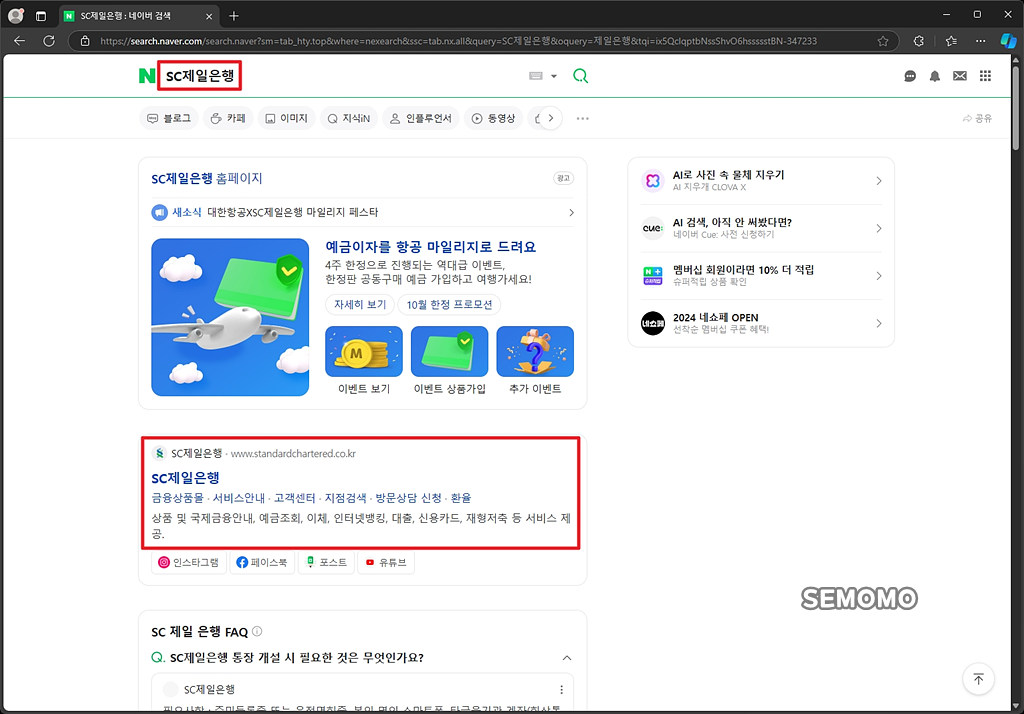Click the 10월 한정 프로모션 button
Image resolution: width=1024 pixels, height=714 pixels.
(x=449, y=304)
